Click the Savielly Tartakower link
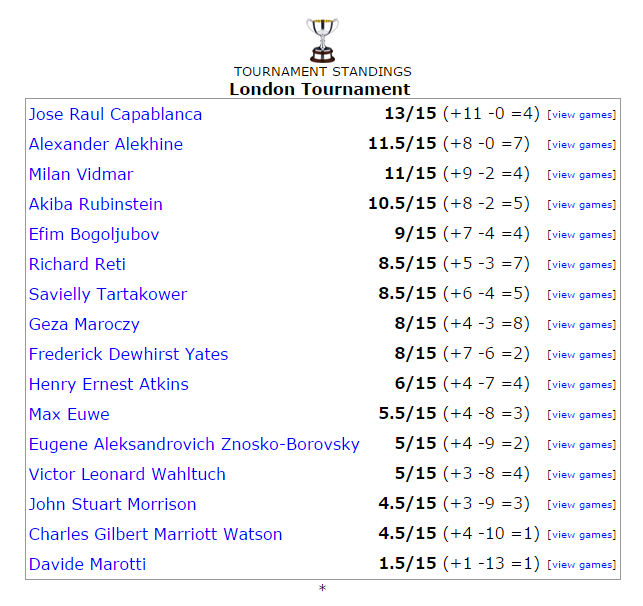643x606 pixels. (108, 294)
